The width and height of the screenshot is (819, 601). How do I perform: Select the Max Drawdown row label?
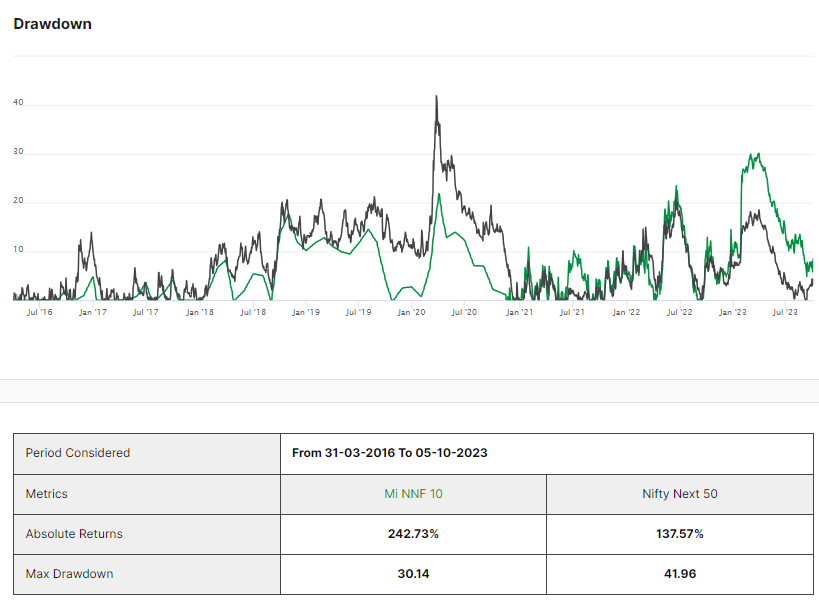point(69,574)
